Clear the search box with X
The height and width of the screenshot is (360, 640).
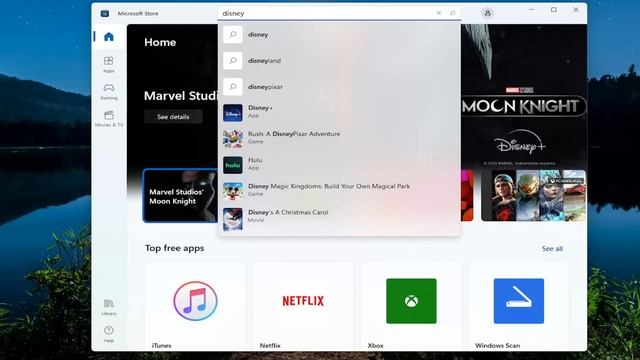(439, 13)
